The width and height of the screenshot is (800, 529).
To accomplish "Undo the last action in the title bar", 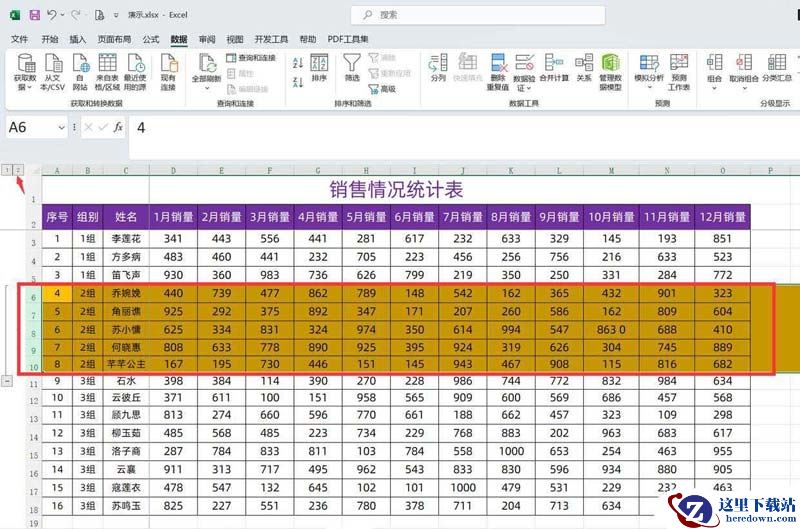I will coord(52,15).
